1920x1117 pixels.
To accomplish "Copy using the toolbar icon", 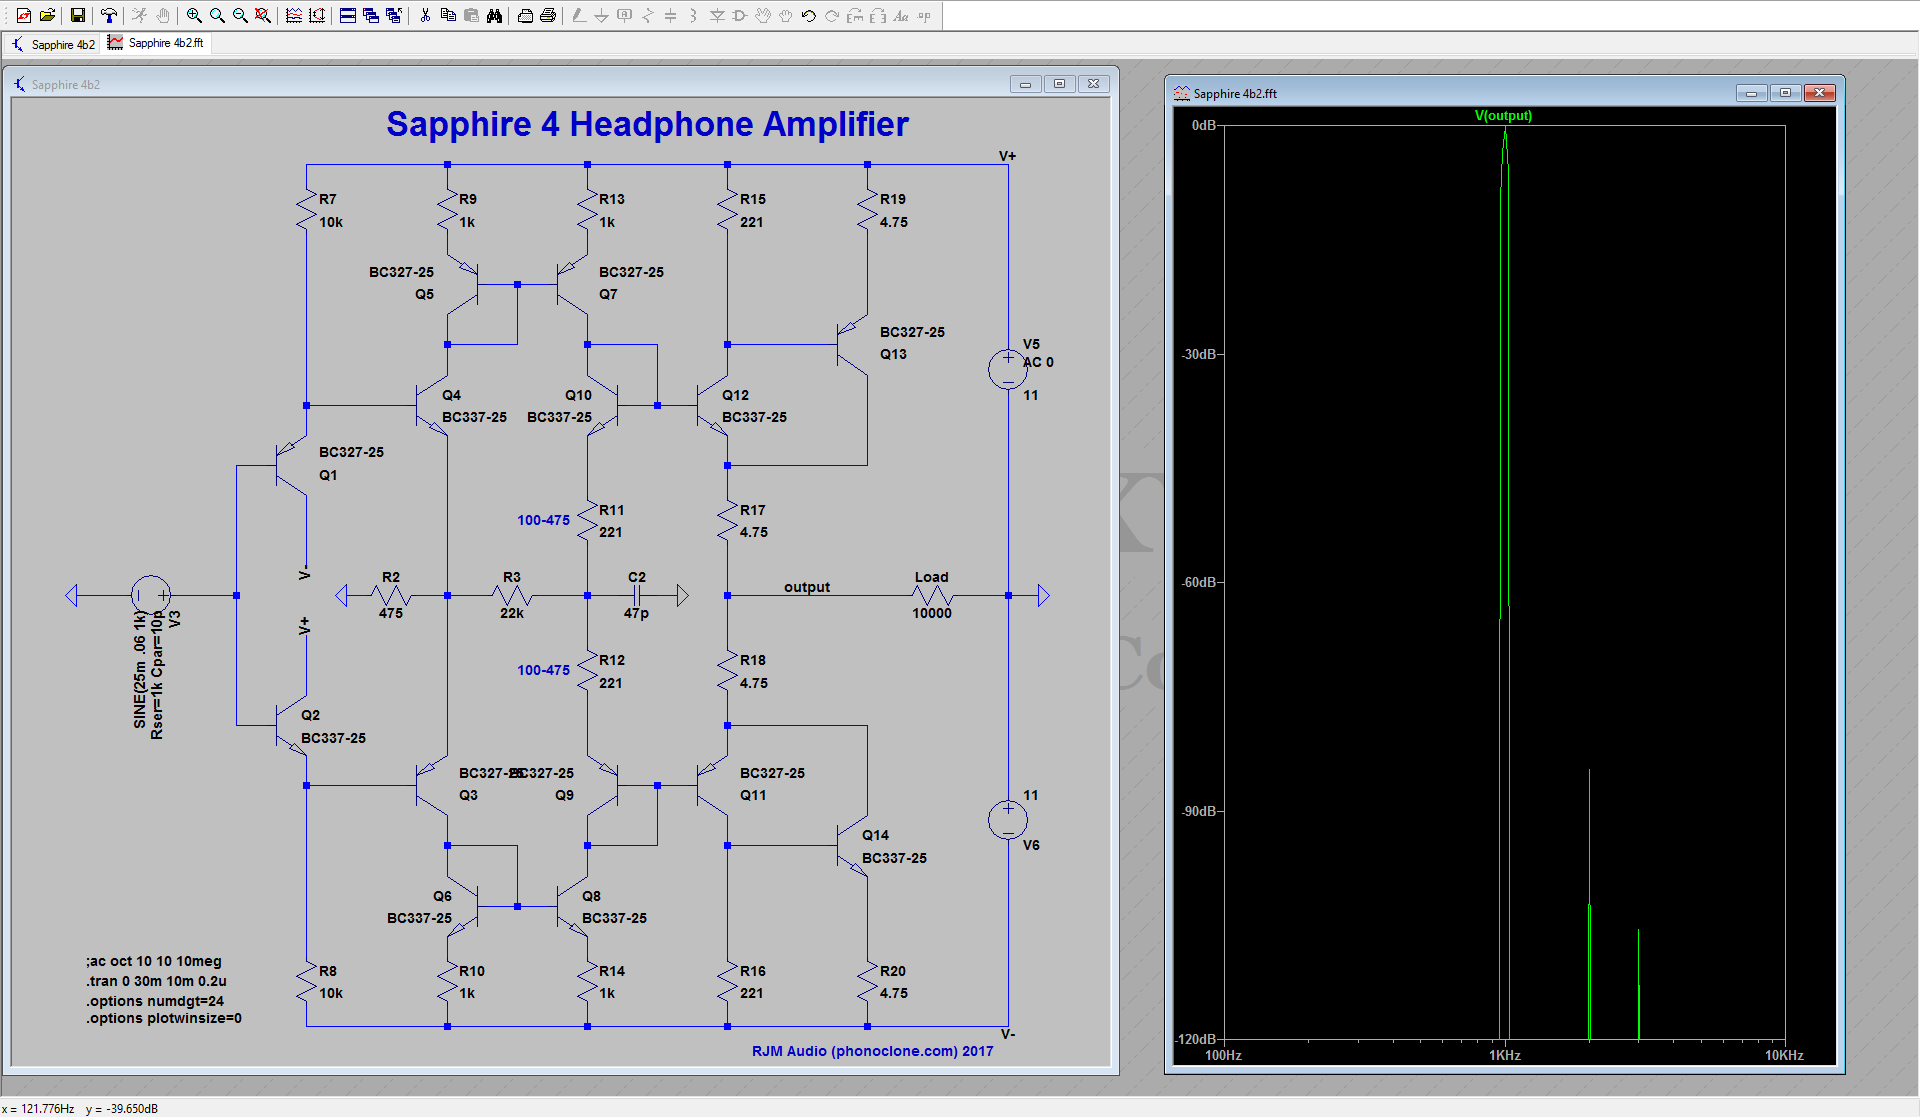I will [x=448, y=15].
